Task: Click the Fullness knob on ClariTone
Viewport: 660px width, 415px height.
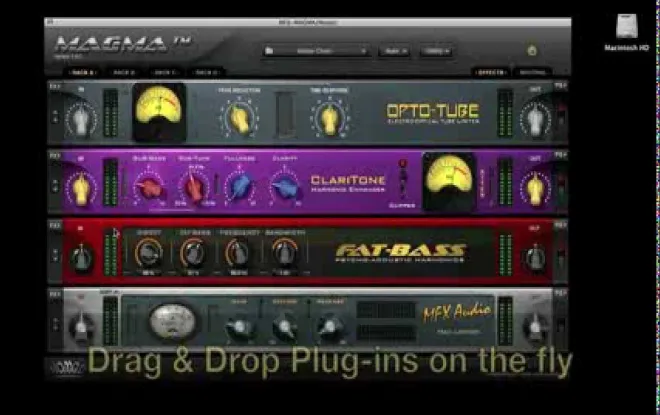Action: pos(240,188)
